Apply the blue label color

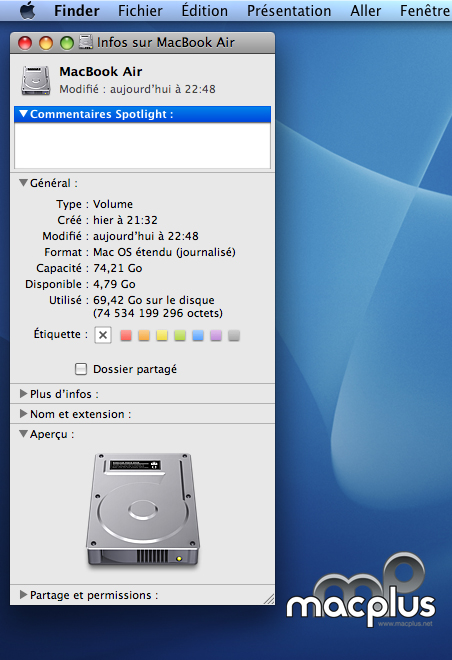tap(198, 335)
